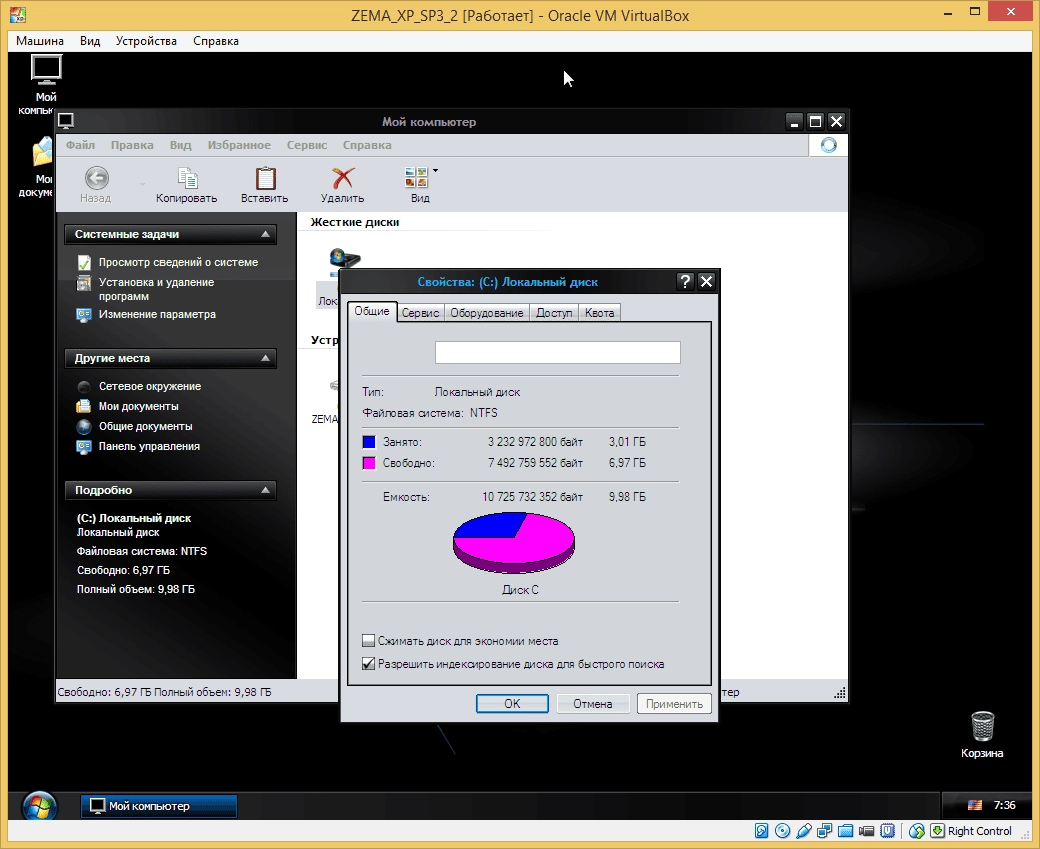Screen dimensions: 1040x849
Task: Click the Start orb on XP taskbar
Action: click(39, 806)
